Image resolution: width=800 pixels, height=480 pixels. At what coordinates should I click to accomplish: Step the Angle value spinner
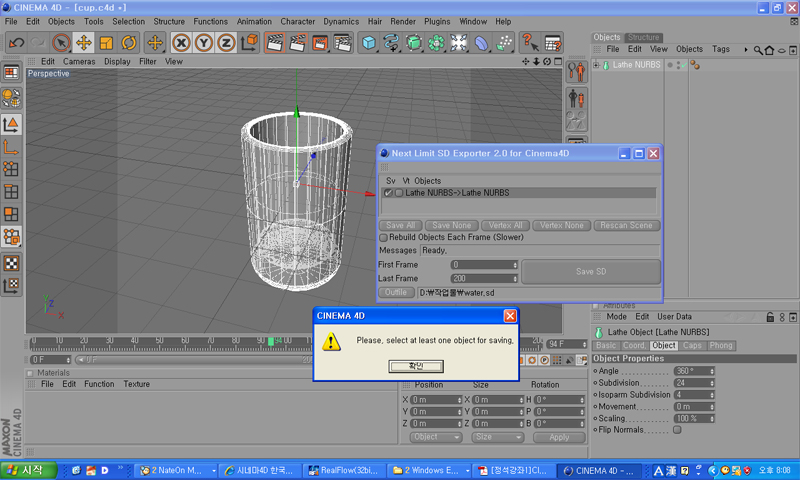coord(712,371)
